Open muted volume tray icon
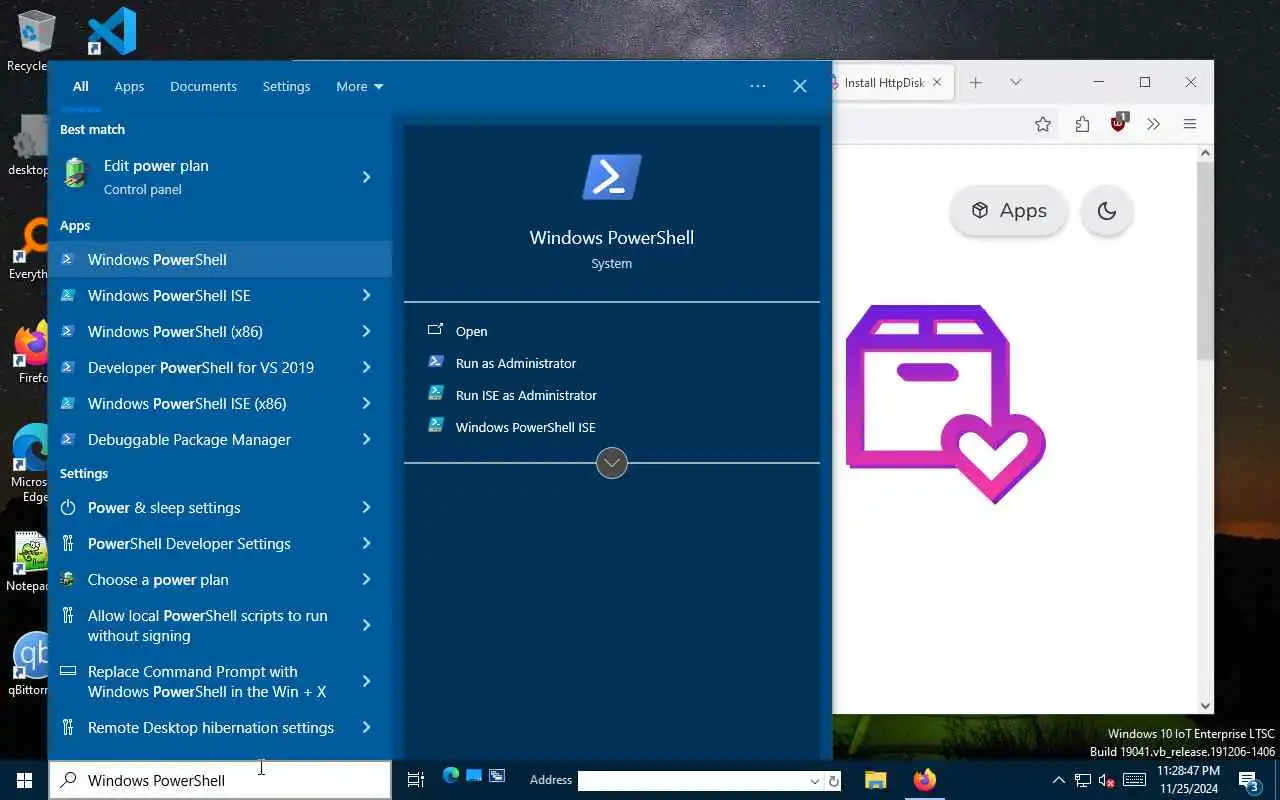This screenshot has width=1280, height=800. (x=1107, y=780)
